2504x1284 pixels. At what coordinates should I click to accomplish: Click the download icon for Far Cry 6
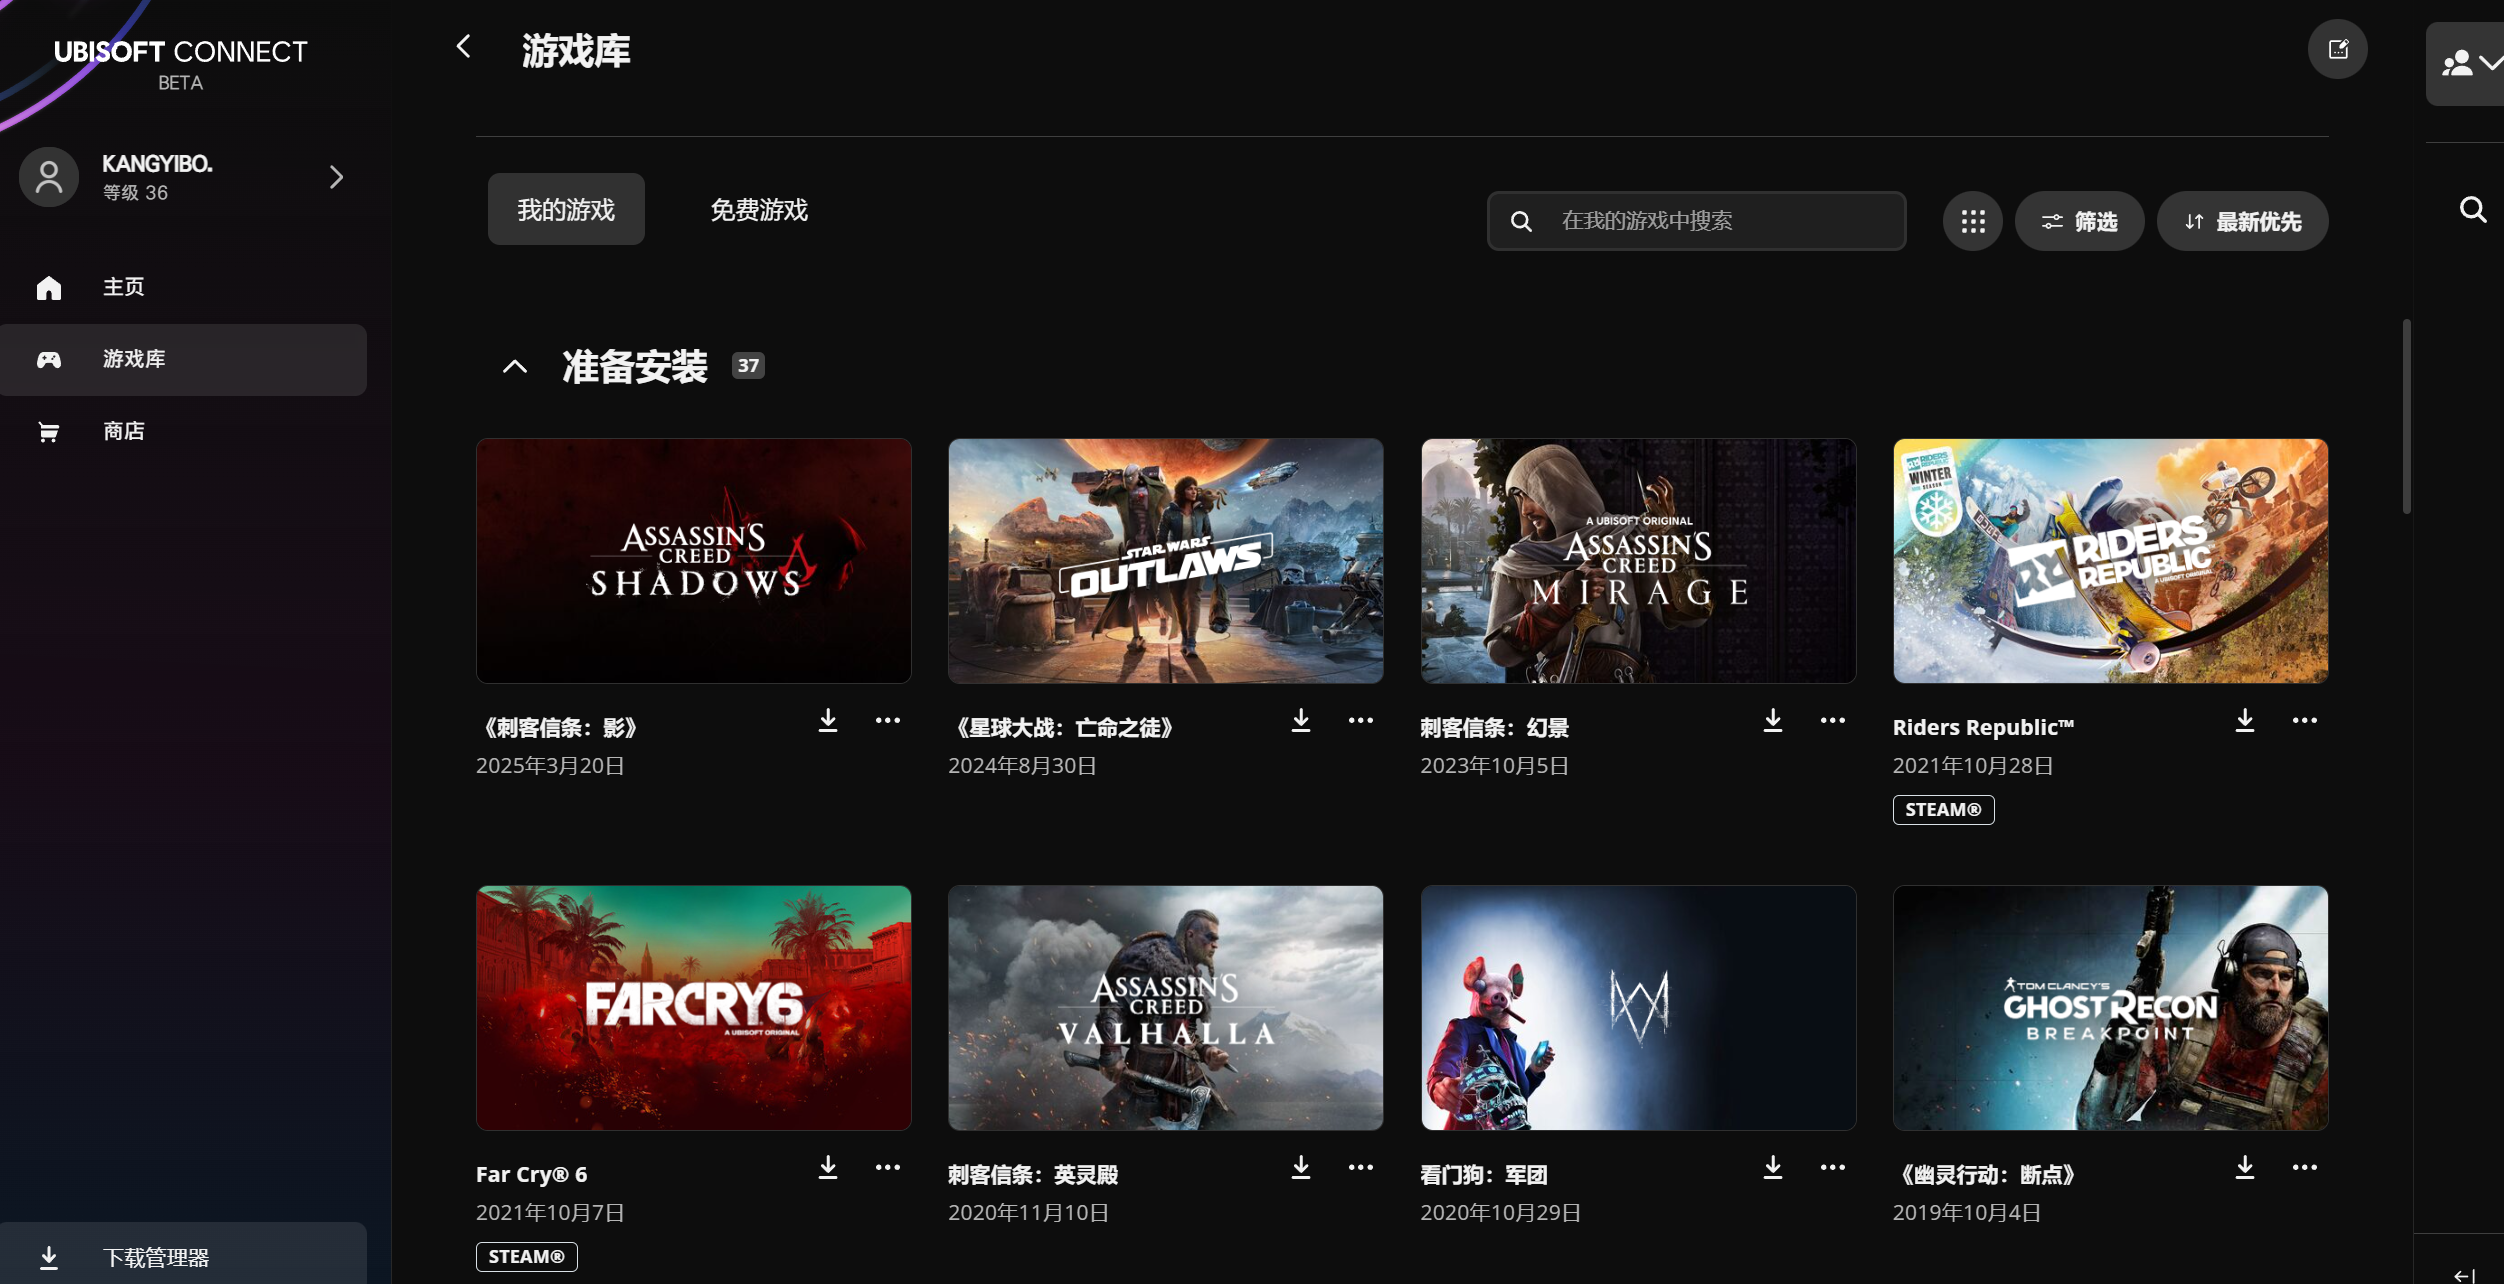coord(828,1168)
